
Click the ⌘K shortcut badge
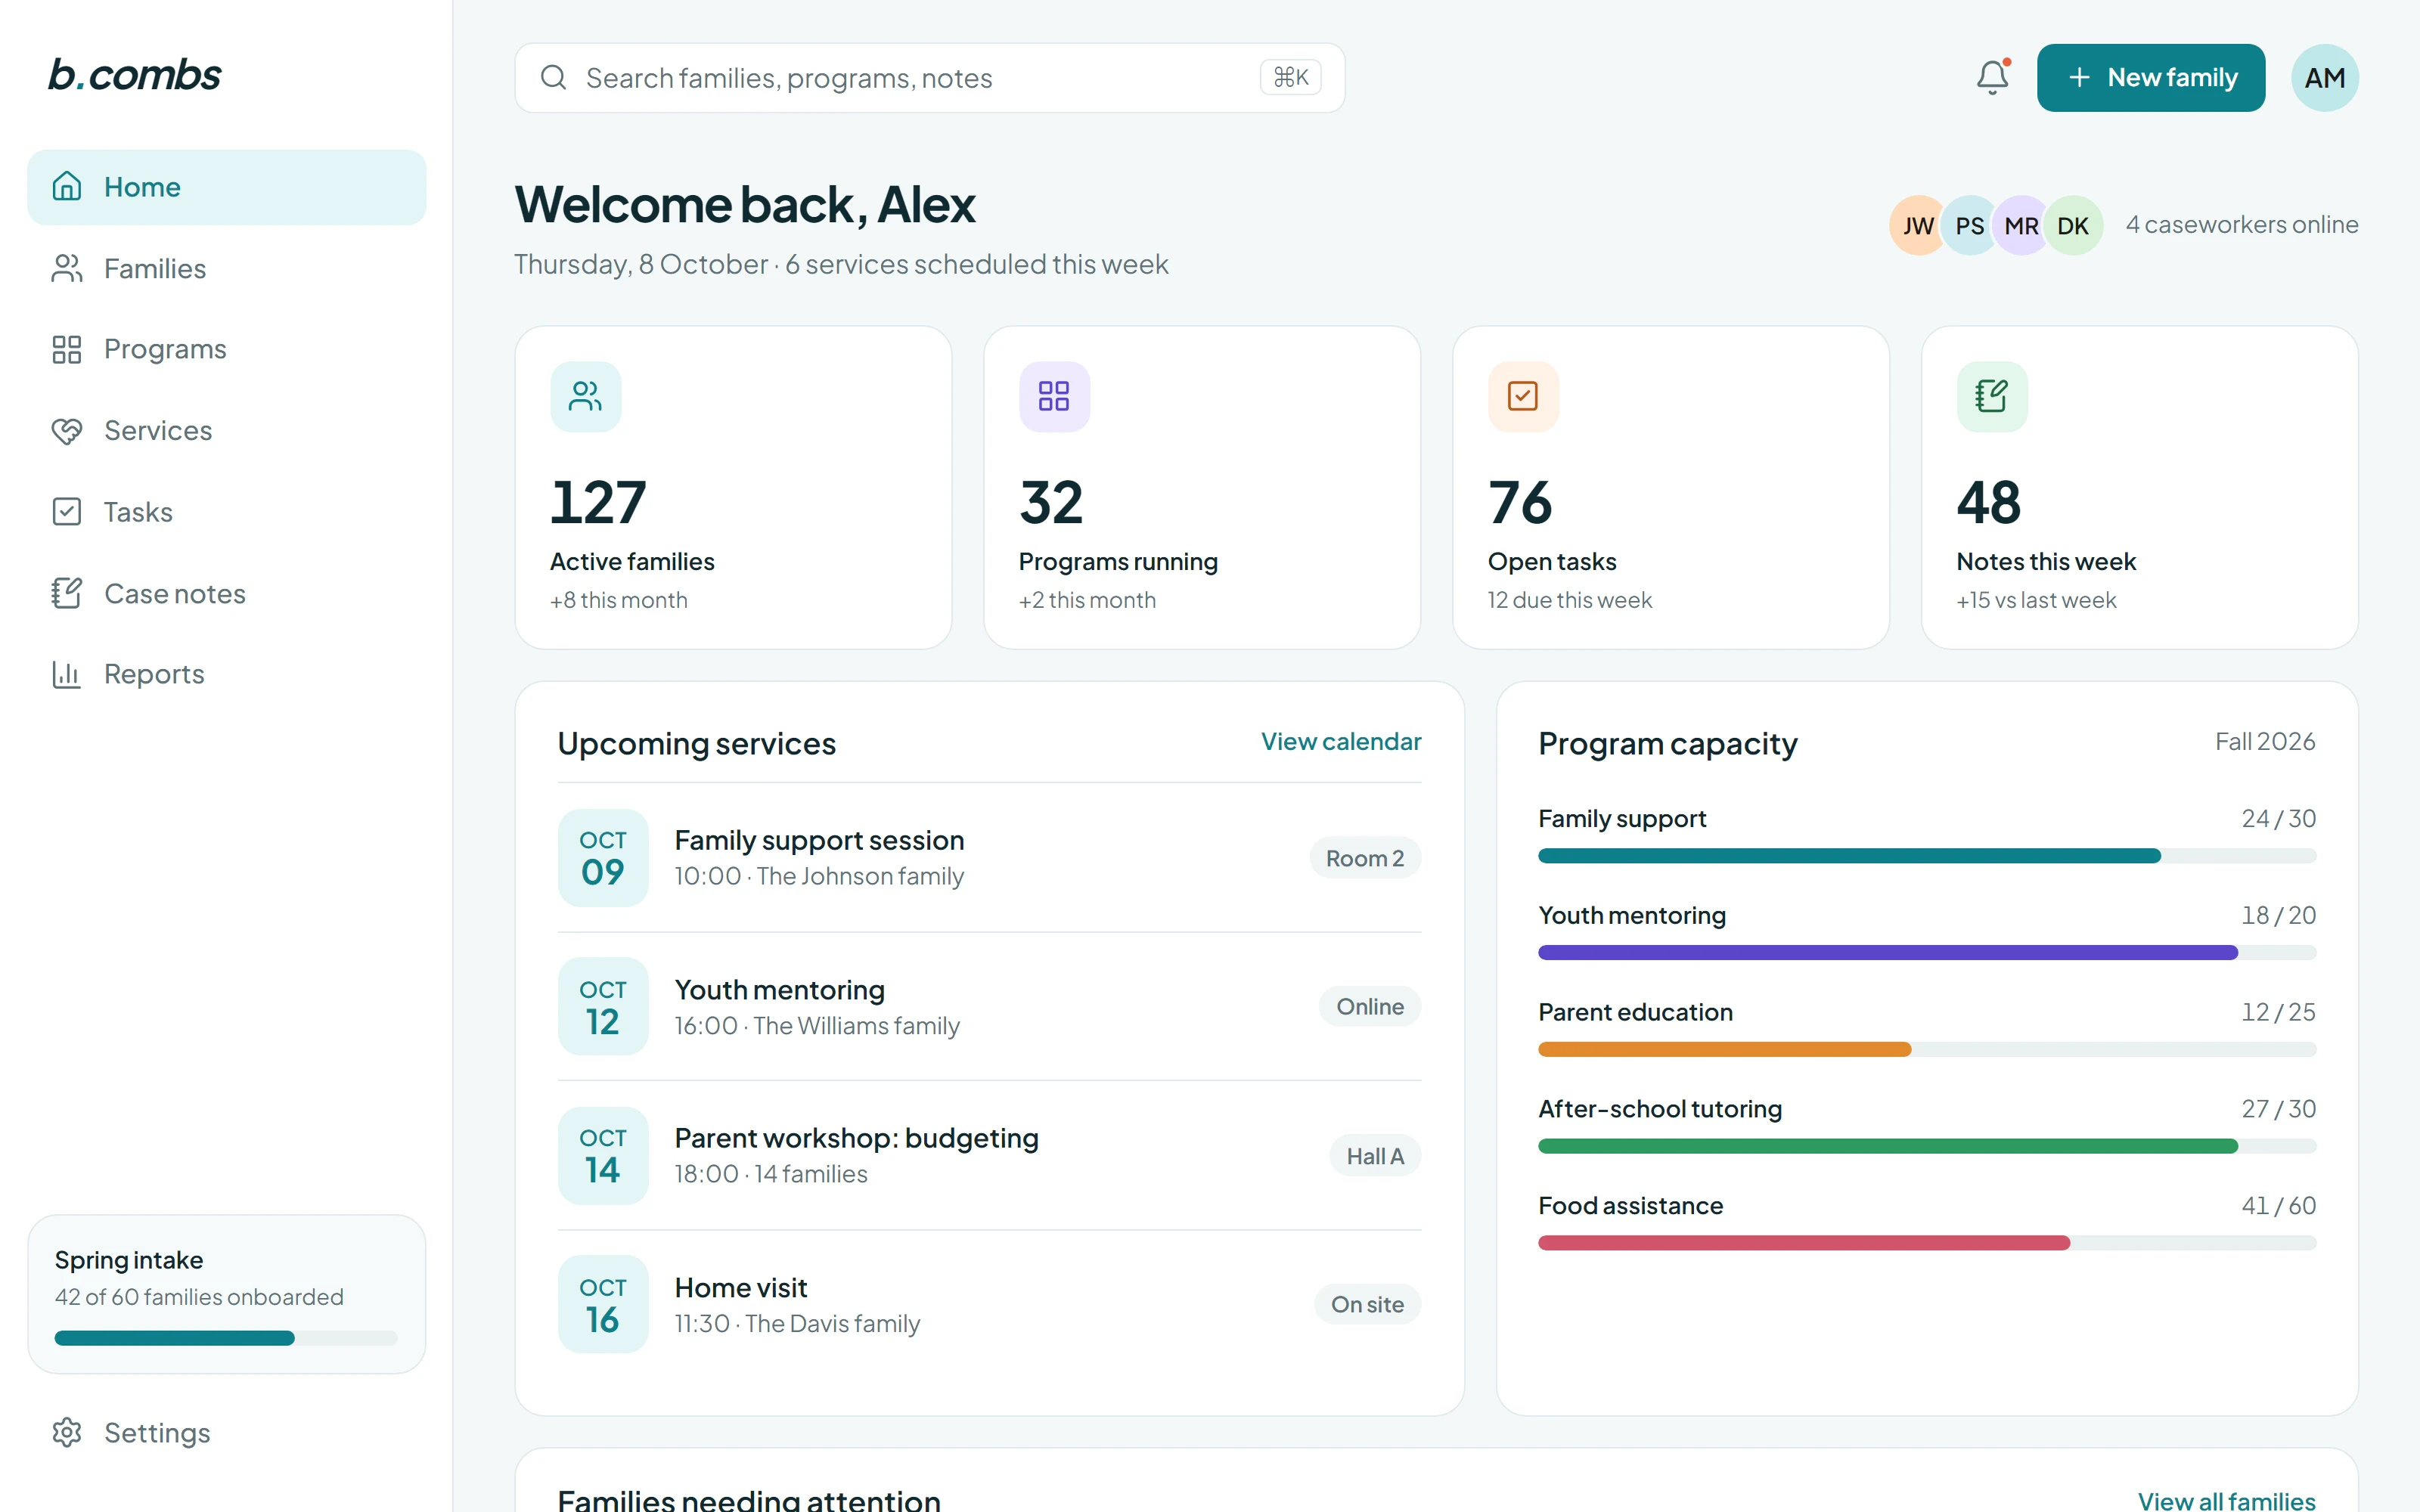click(1290, 77)
